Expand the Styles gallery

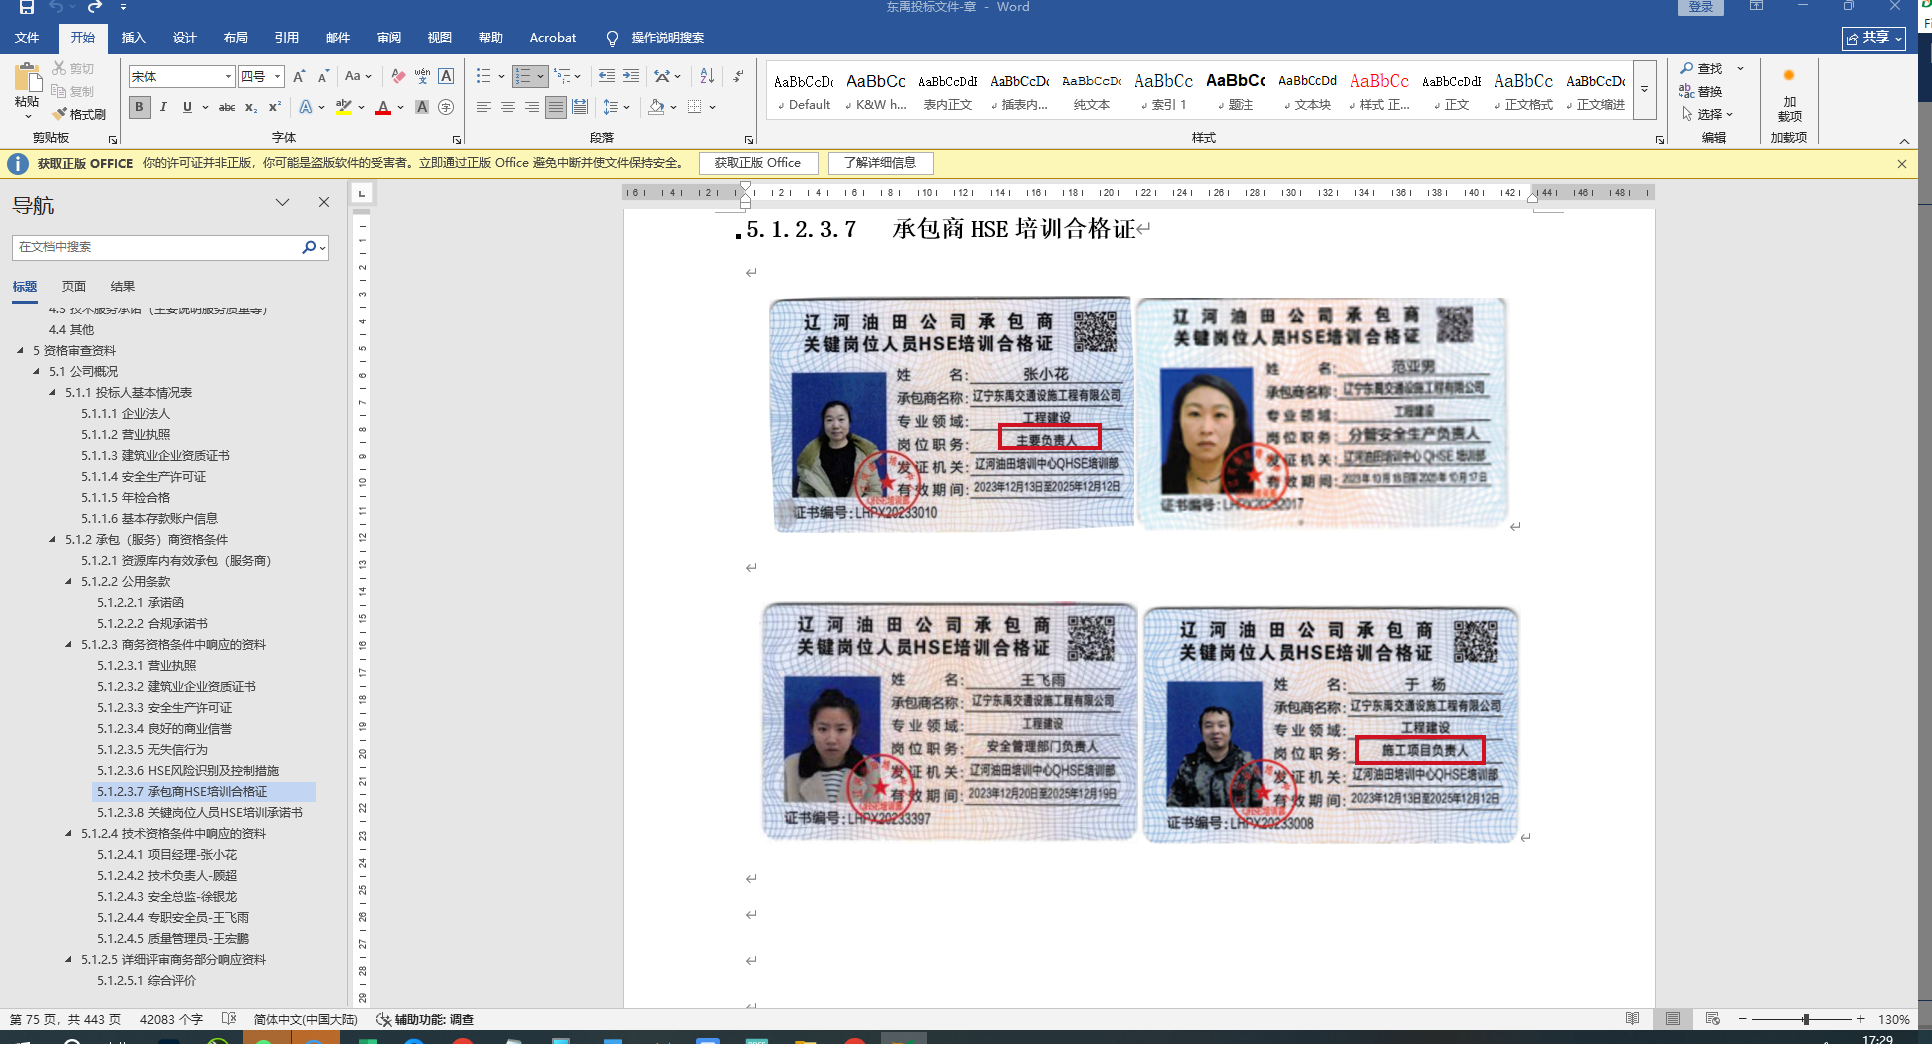coord(1644,90)
